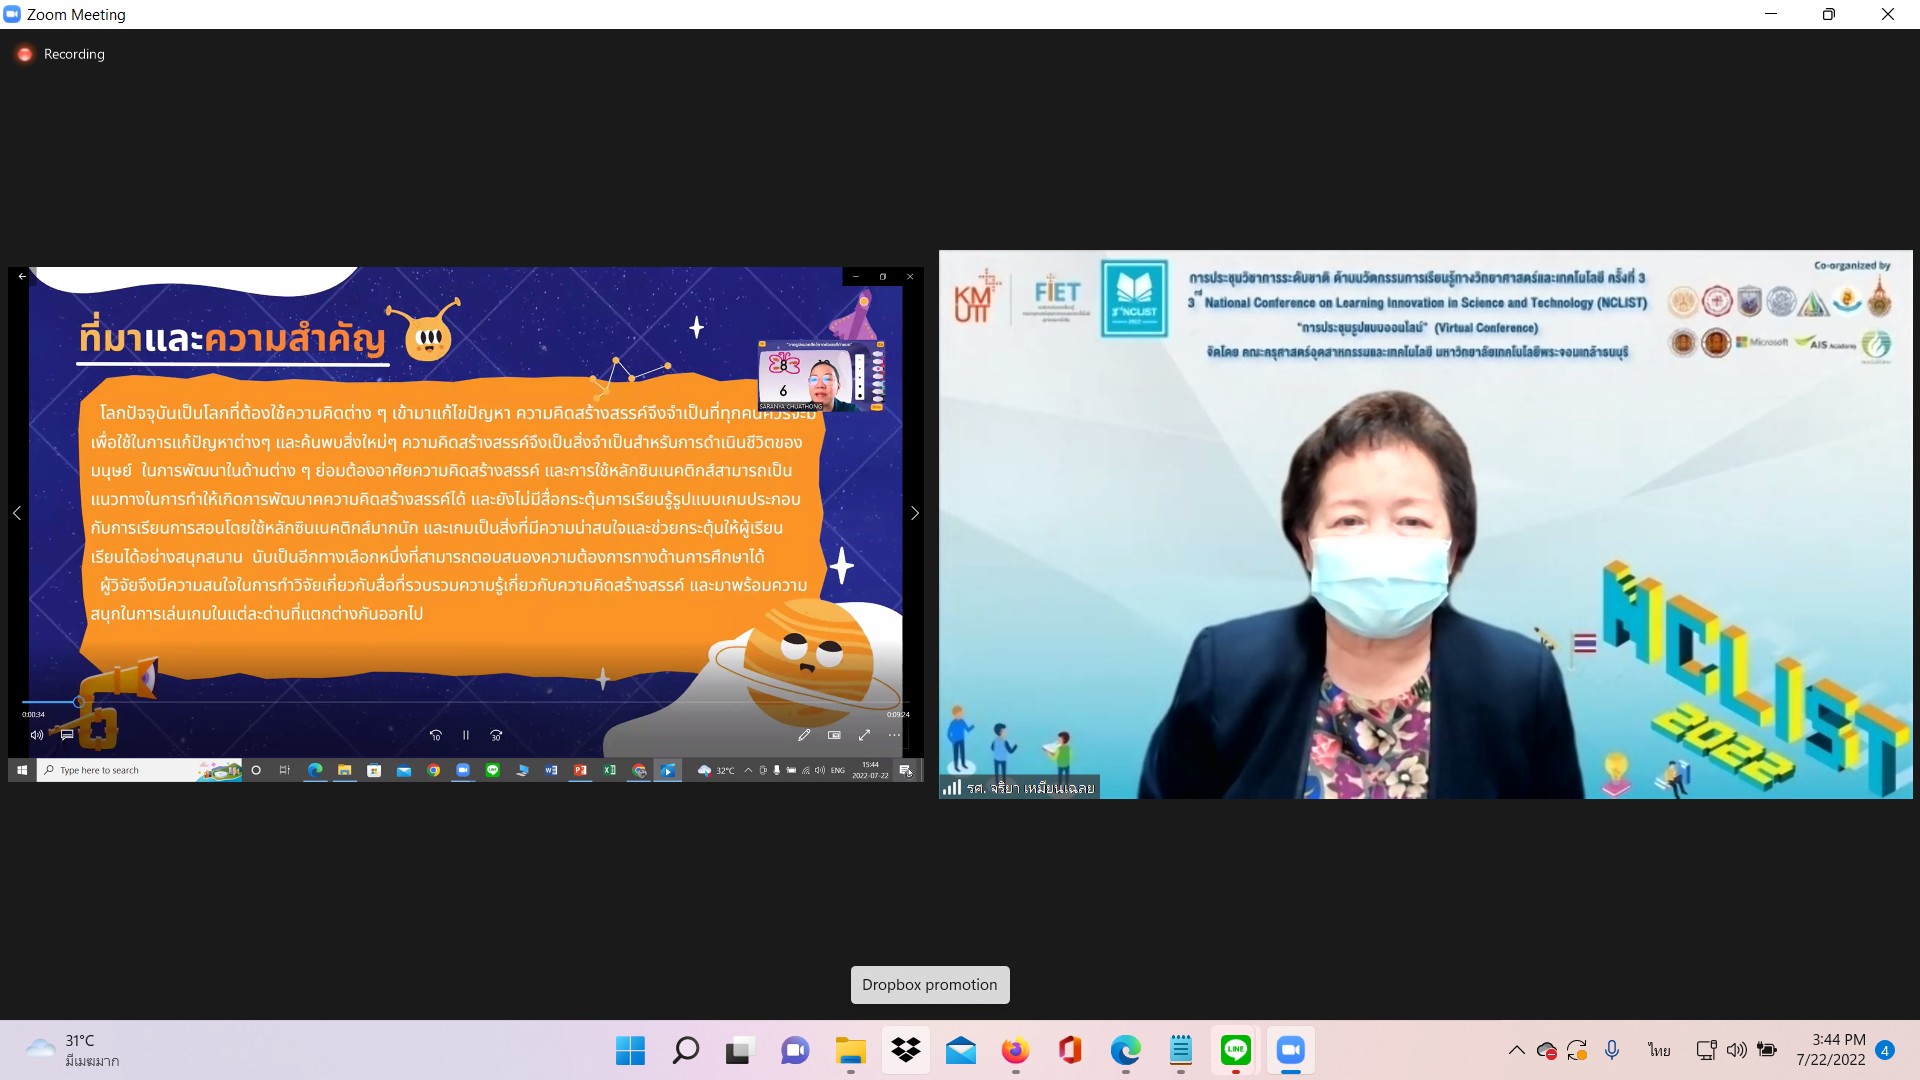1920x1080 pixels.
Task: Open the Teams Chat icon in the taskbar
Action: click(x=795, y=1050)
